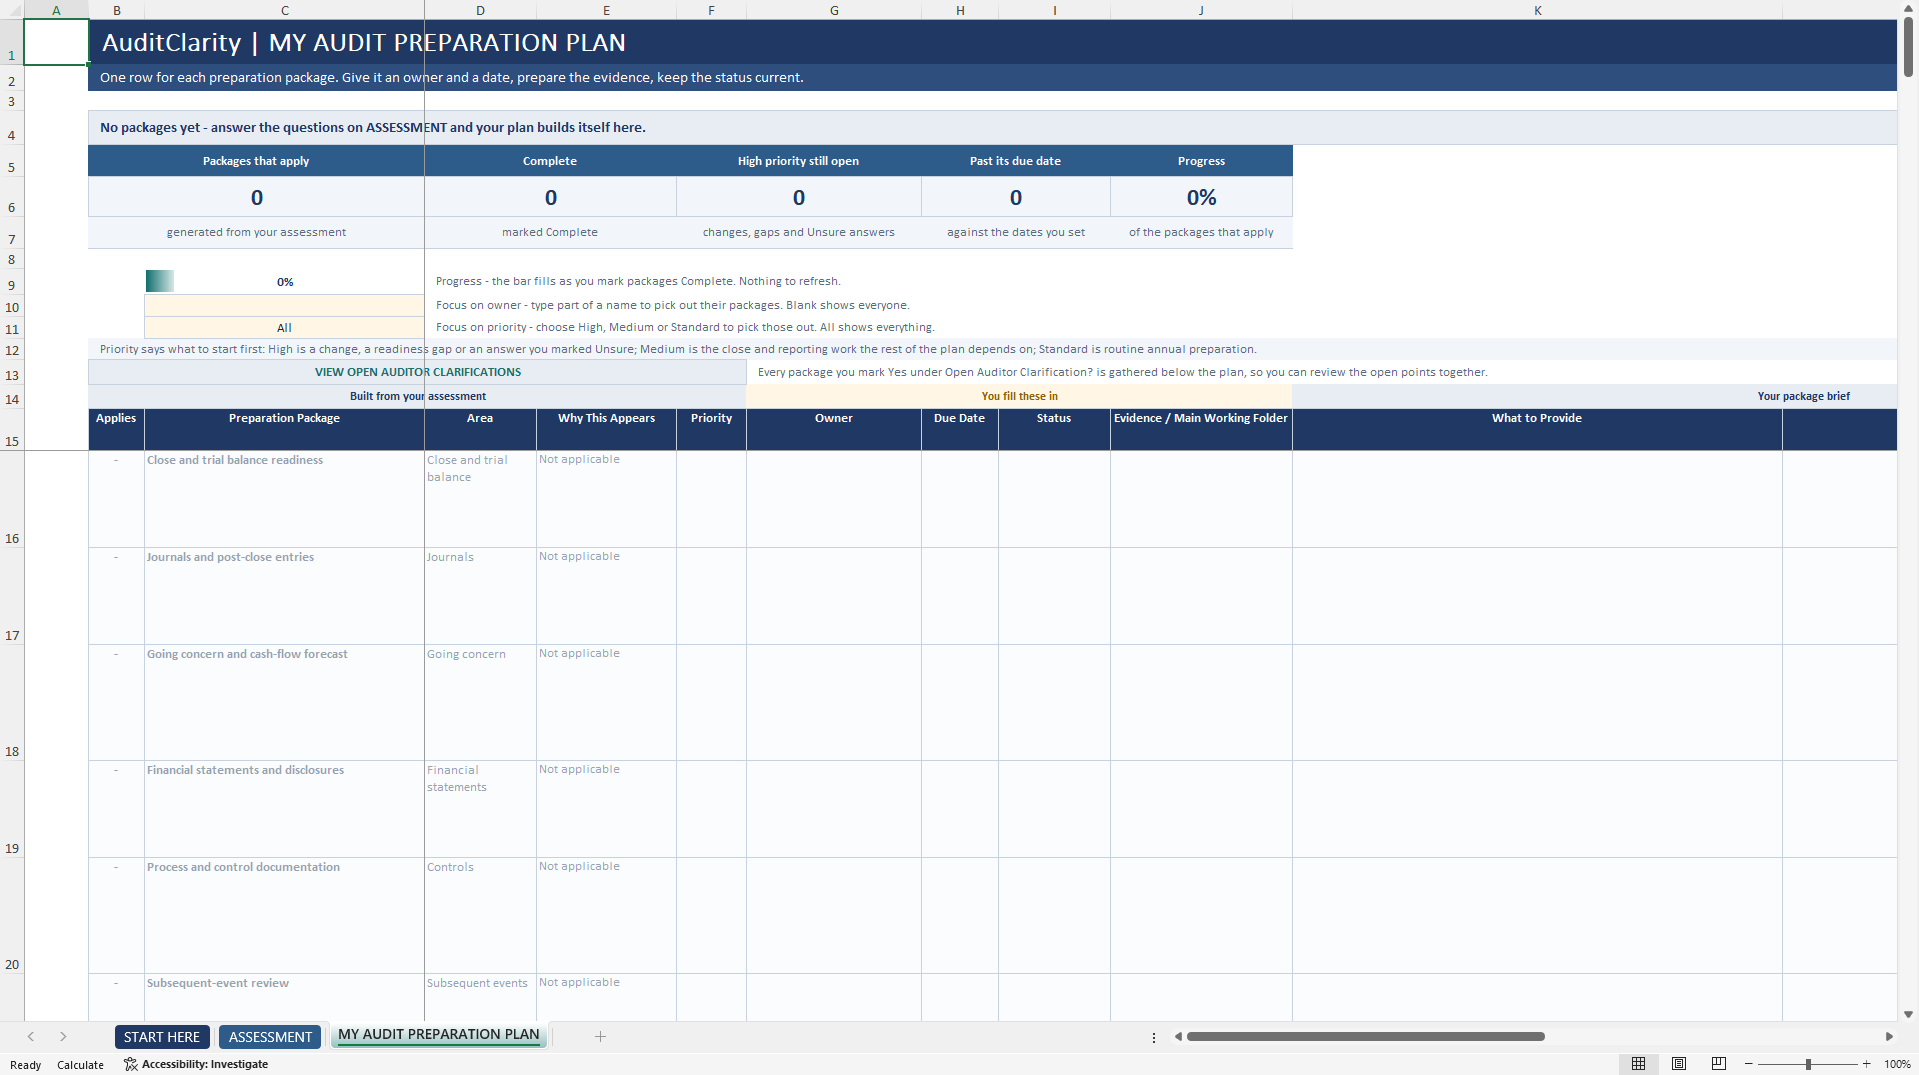Click the Focus on priority 'All' cell
1919x1075 pixels.
pyautogui.click(x=284, y=328)
